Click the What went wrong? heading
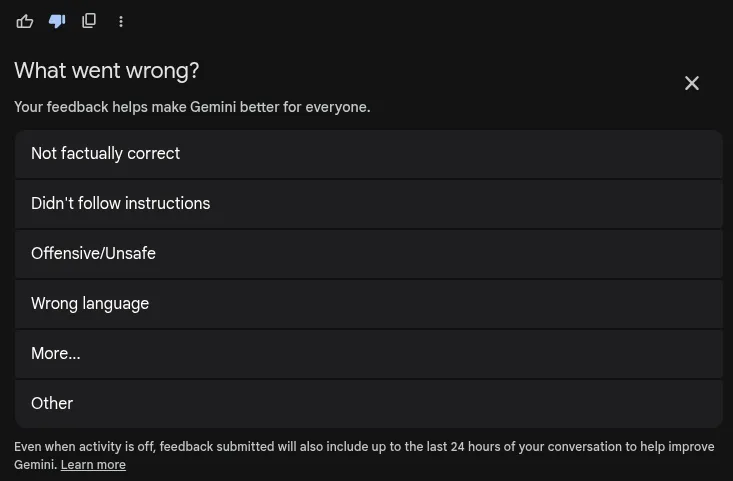Screen dimensions: 733x481 [107, 71]
